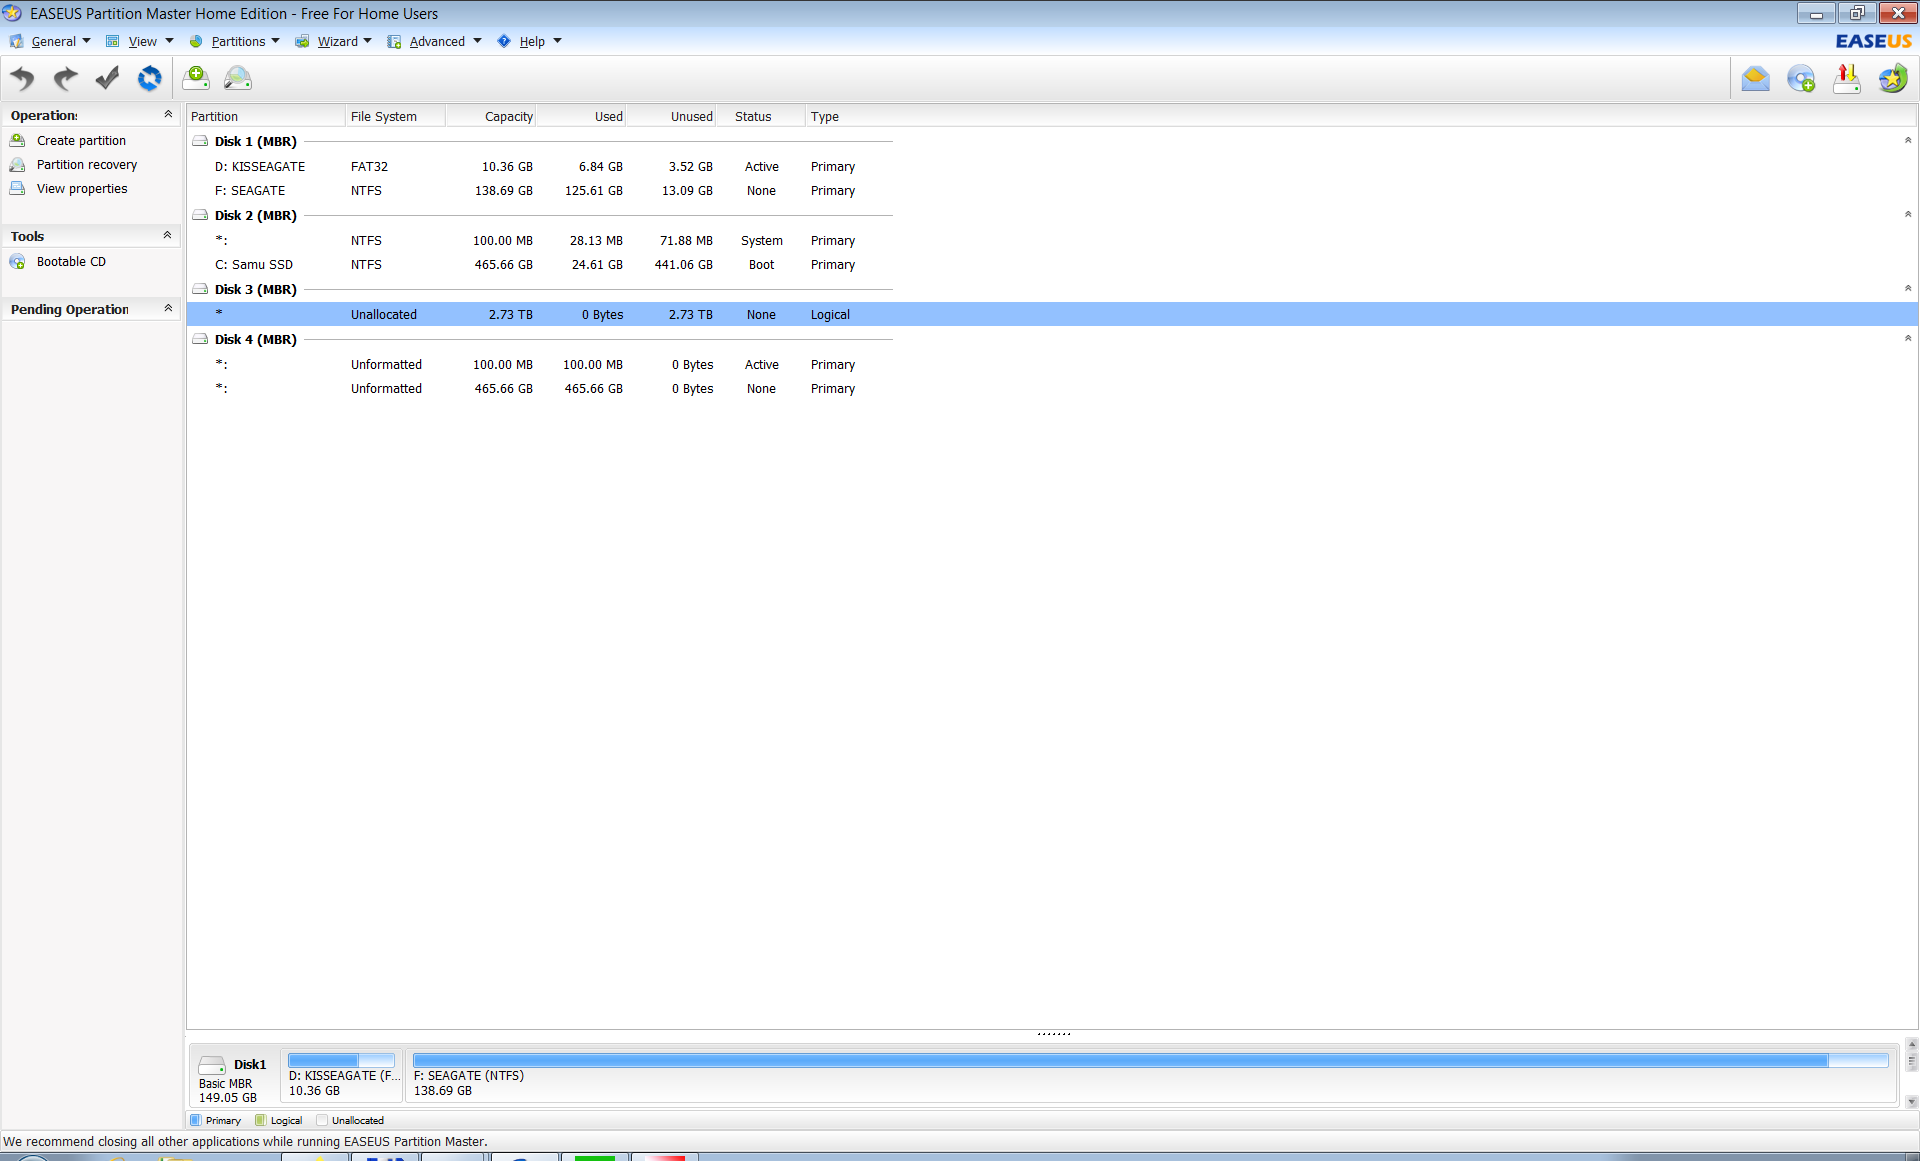The image size is (1920, 1161).
Task: Open the Help menu
Action: 530,41
